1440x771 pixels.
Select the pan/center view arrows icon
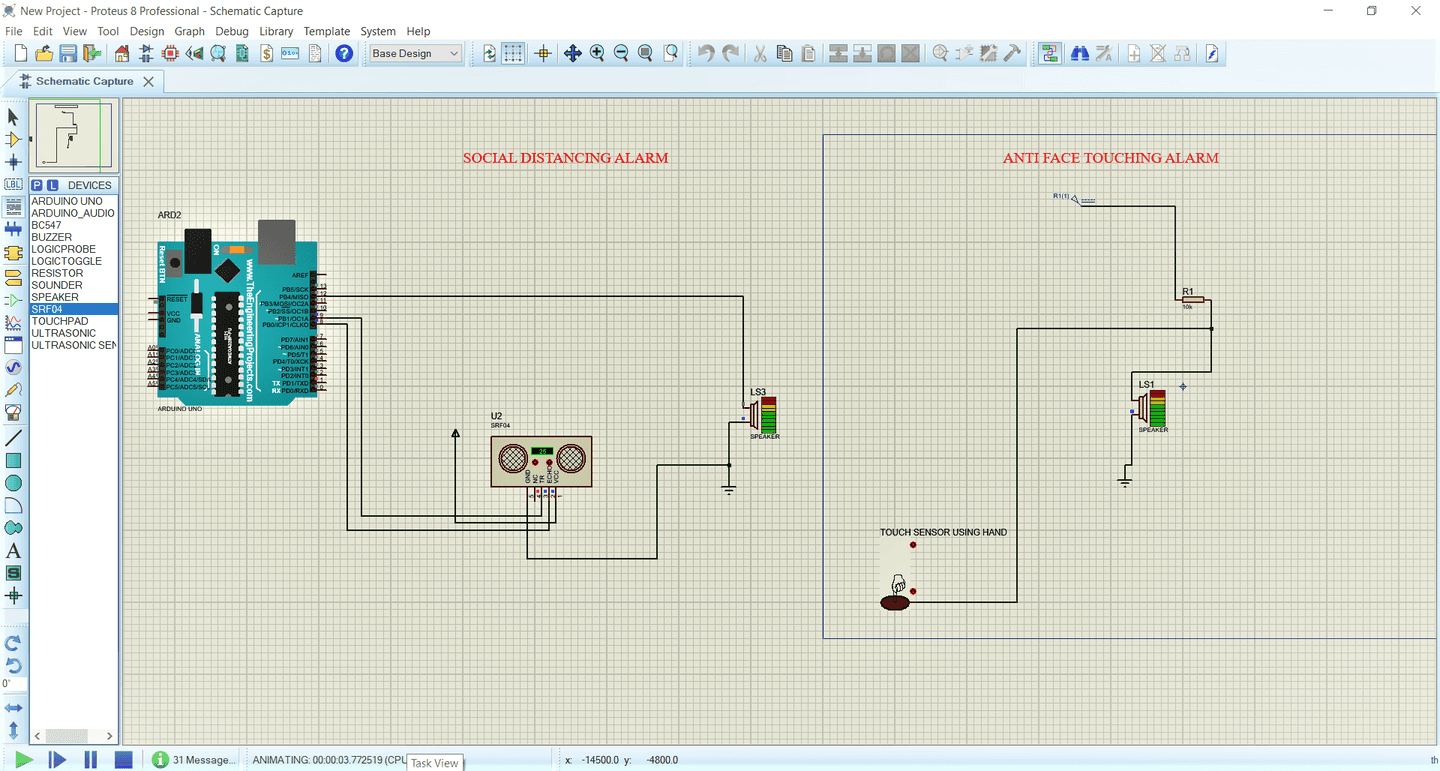[x=572, y=54]
